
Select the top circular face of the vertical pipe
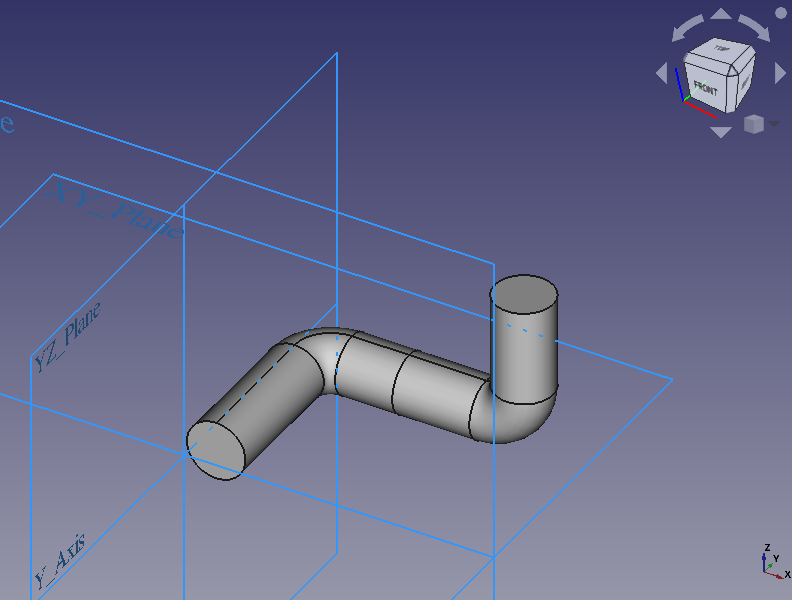click(524, 294)
